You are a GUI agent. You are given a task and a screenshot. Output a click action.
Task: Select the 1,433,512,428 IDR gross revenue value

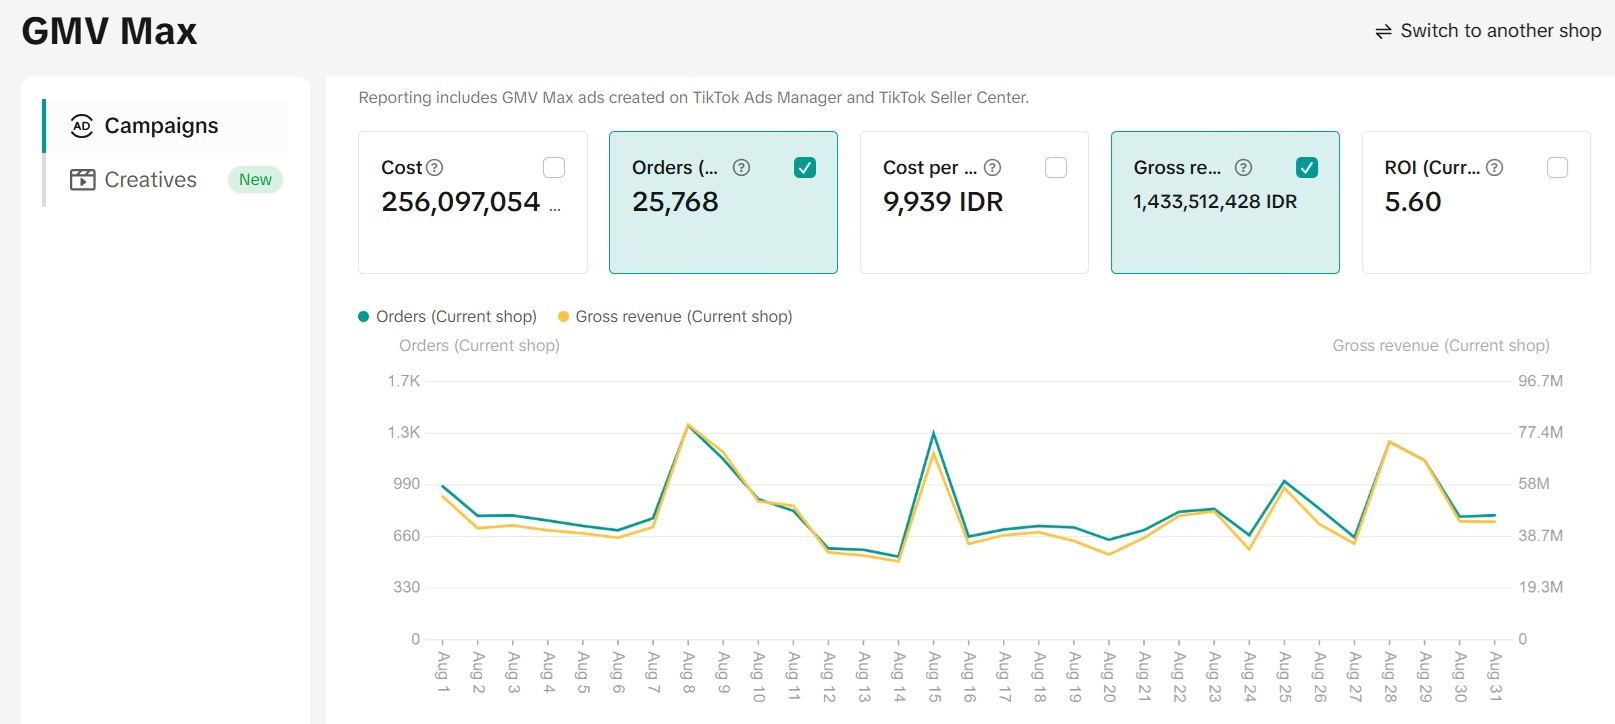click(x=1215, y=202)
